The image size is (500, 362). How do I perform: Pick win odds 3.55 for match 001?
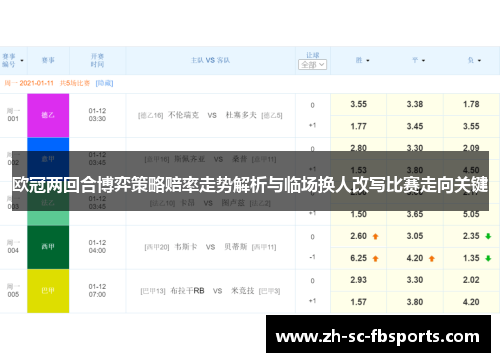358,104
